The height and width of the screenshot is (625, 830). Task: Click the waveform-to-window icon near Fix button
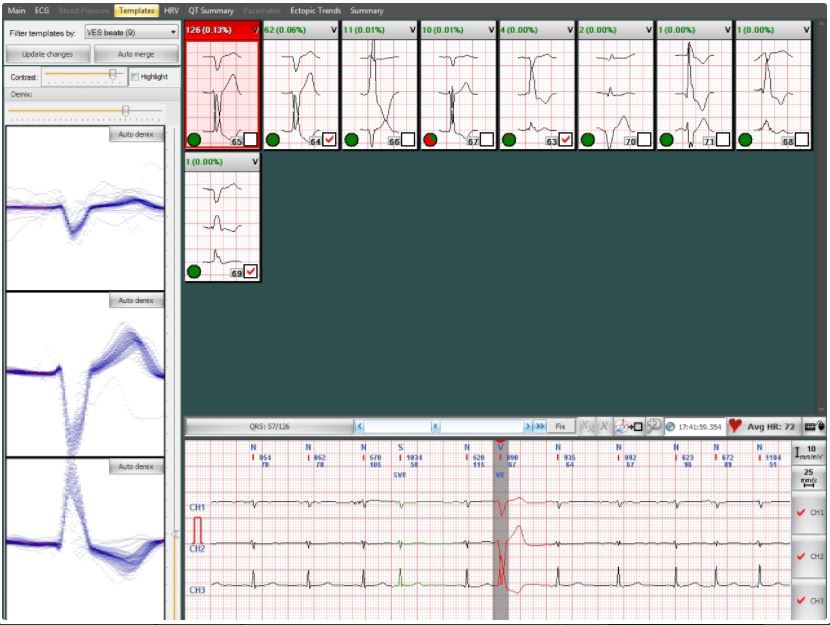629,426
